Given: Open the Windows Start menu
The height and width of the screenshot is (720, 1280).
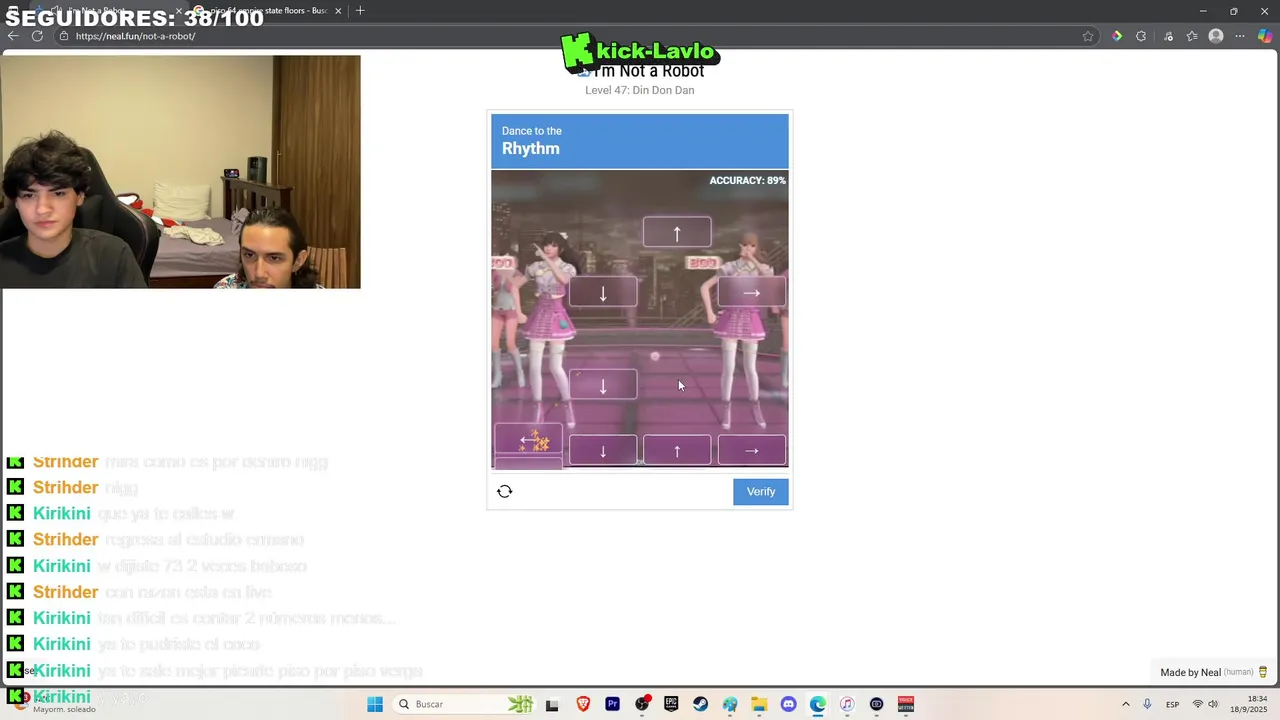Looking at the screenshot, I should pyautogui.click(x=375, y=704).
